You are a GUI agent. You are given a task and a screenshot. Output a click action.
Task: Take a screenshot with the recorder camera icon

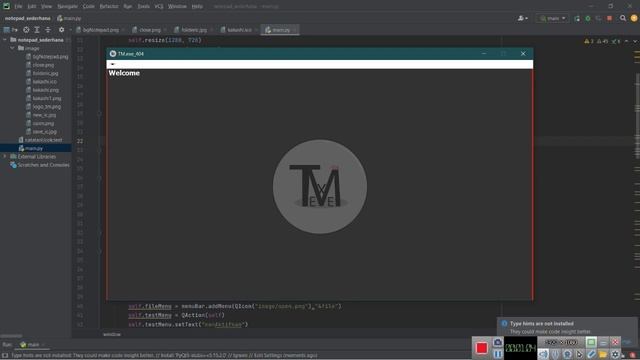(x=498, y=342)
